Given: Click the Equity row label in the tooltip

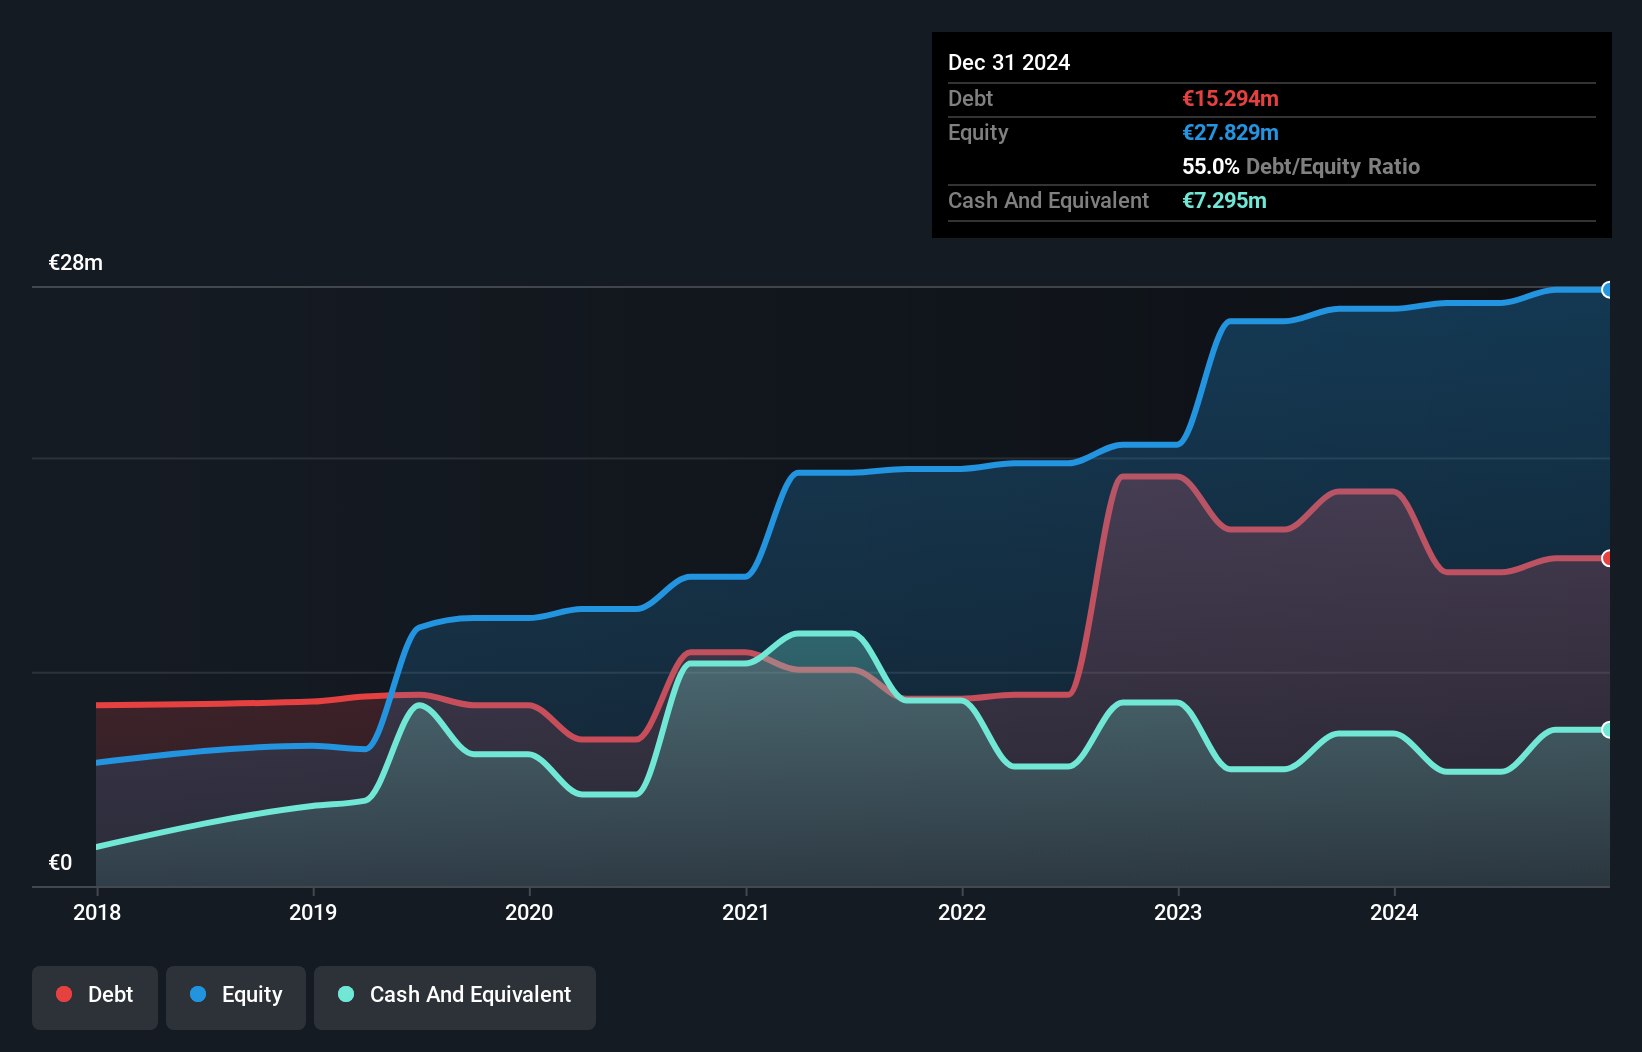Looking at the screenshot, I should tap(978, 132).
